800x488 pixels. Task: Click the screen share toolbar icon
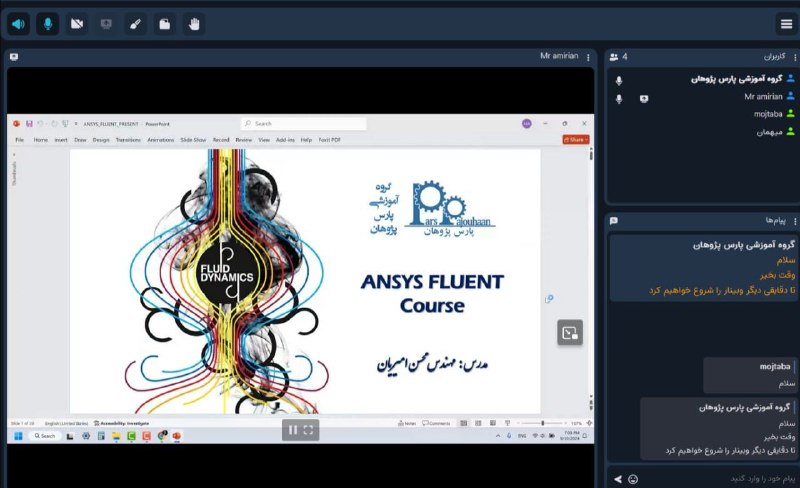(106, 24)
